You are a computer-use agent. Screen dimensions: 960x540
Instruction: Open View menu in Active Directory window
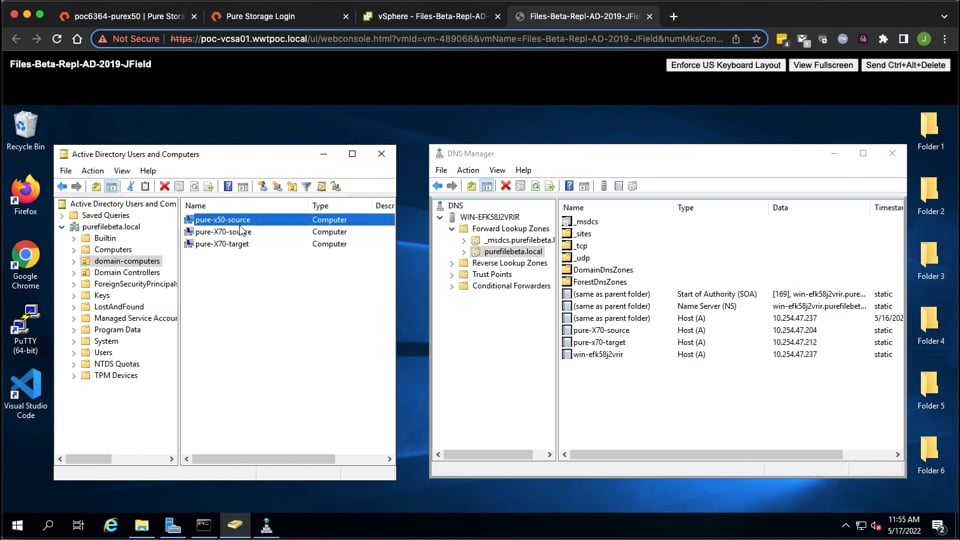pyautogui.click(x=122, y=171)
